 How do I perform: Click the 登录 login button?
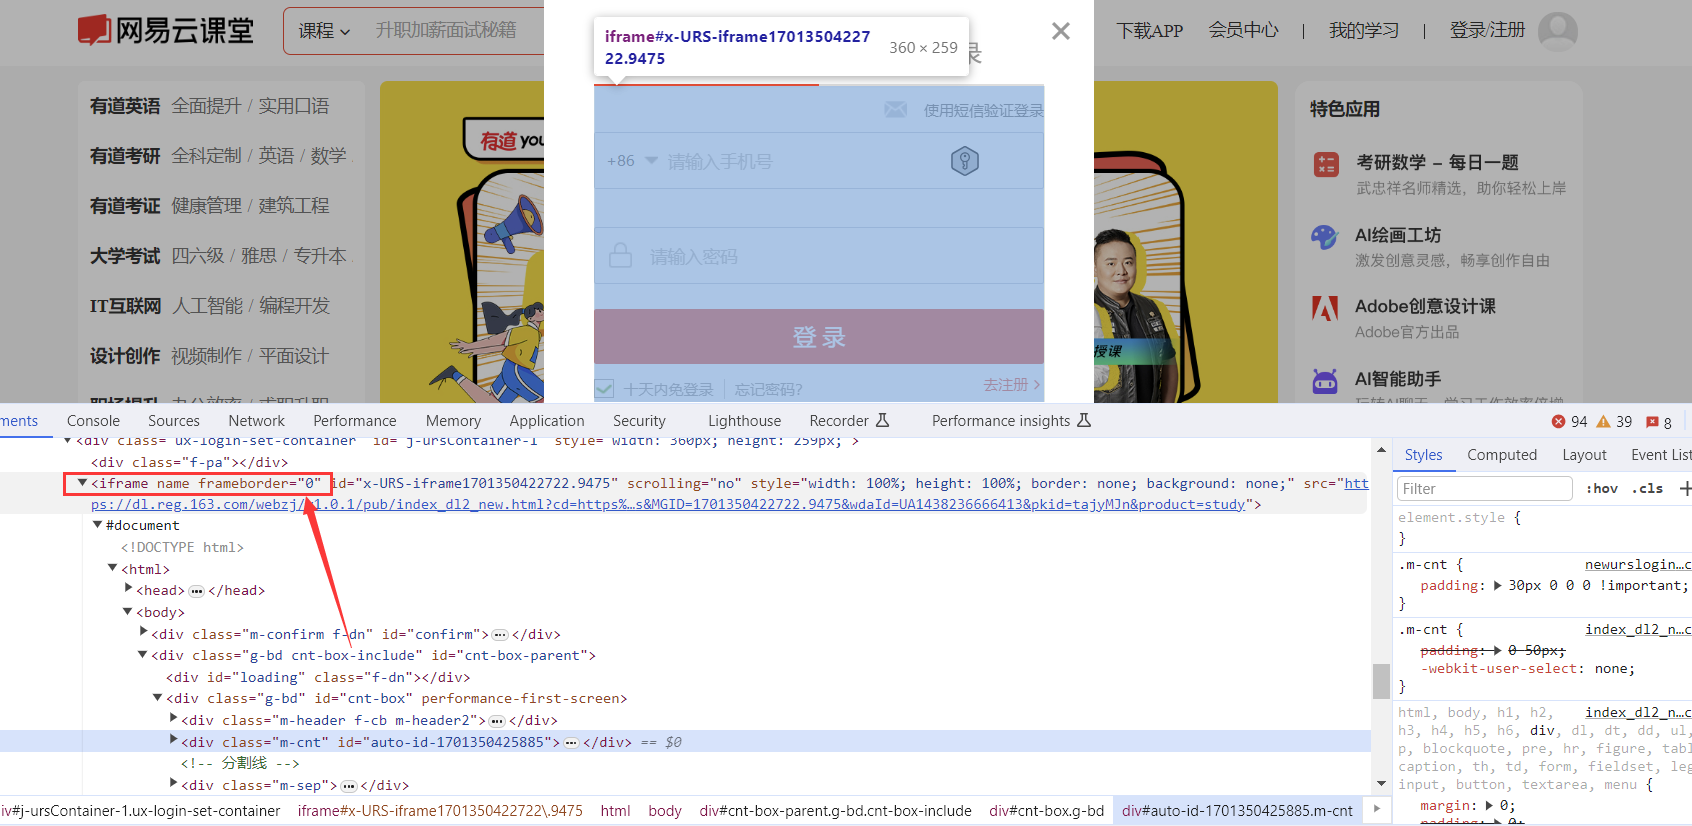[x=819, y=337]
